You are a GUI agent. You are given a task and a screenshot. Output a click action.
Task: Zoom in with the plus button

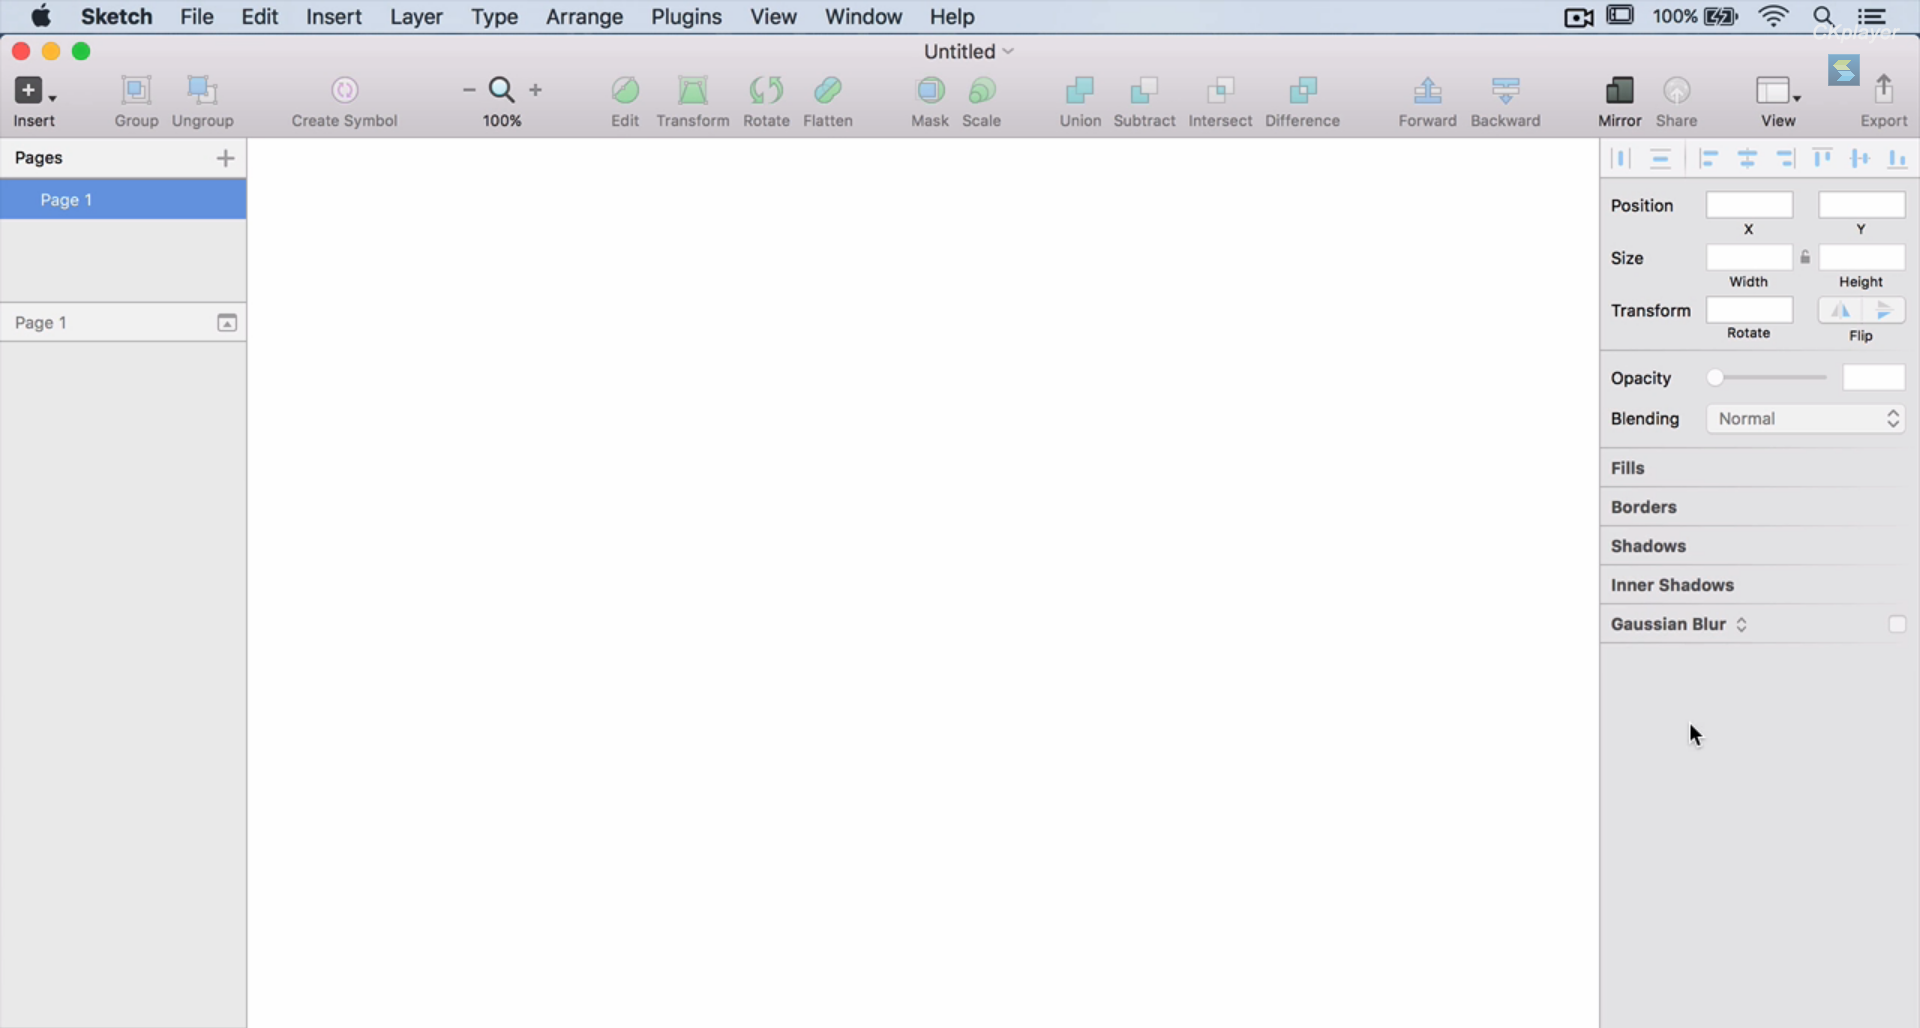[536, 90]
